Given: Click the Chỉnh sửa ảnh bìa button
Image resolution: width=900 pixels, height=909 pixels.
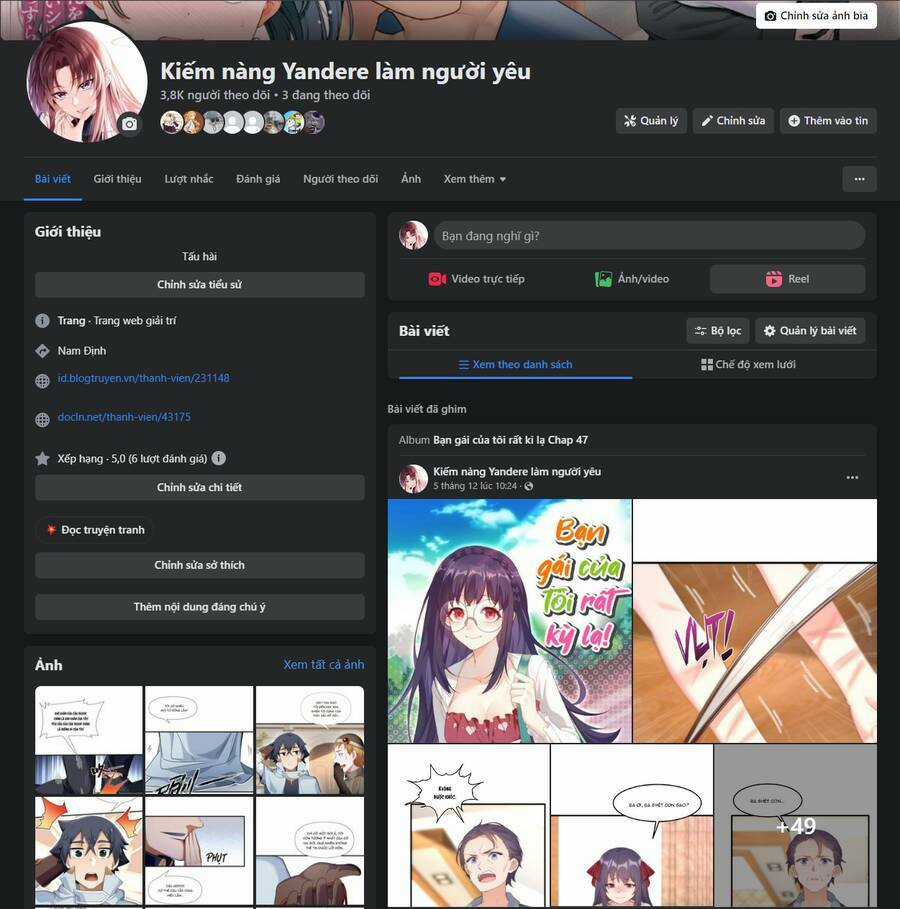Looking at the screenshot, I should [816, 16].
